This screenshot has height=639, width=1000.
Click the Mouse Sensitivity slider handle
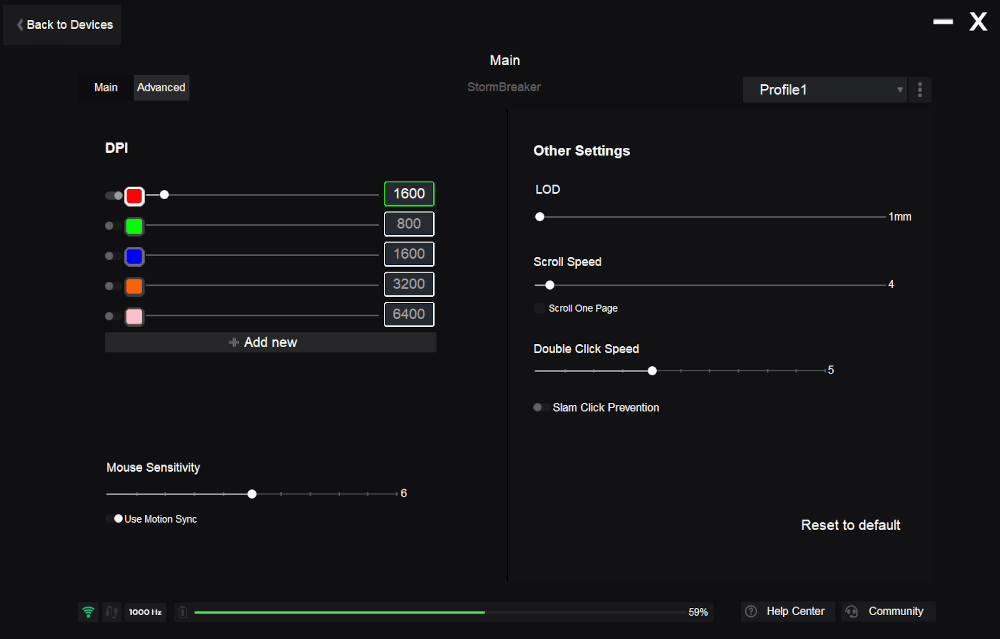(252, 494)
